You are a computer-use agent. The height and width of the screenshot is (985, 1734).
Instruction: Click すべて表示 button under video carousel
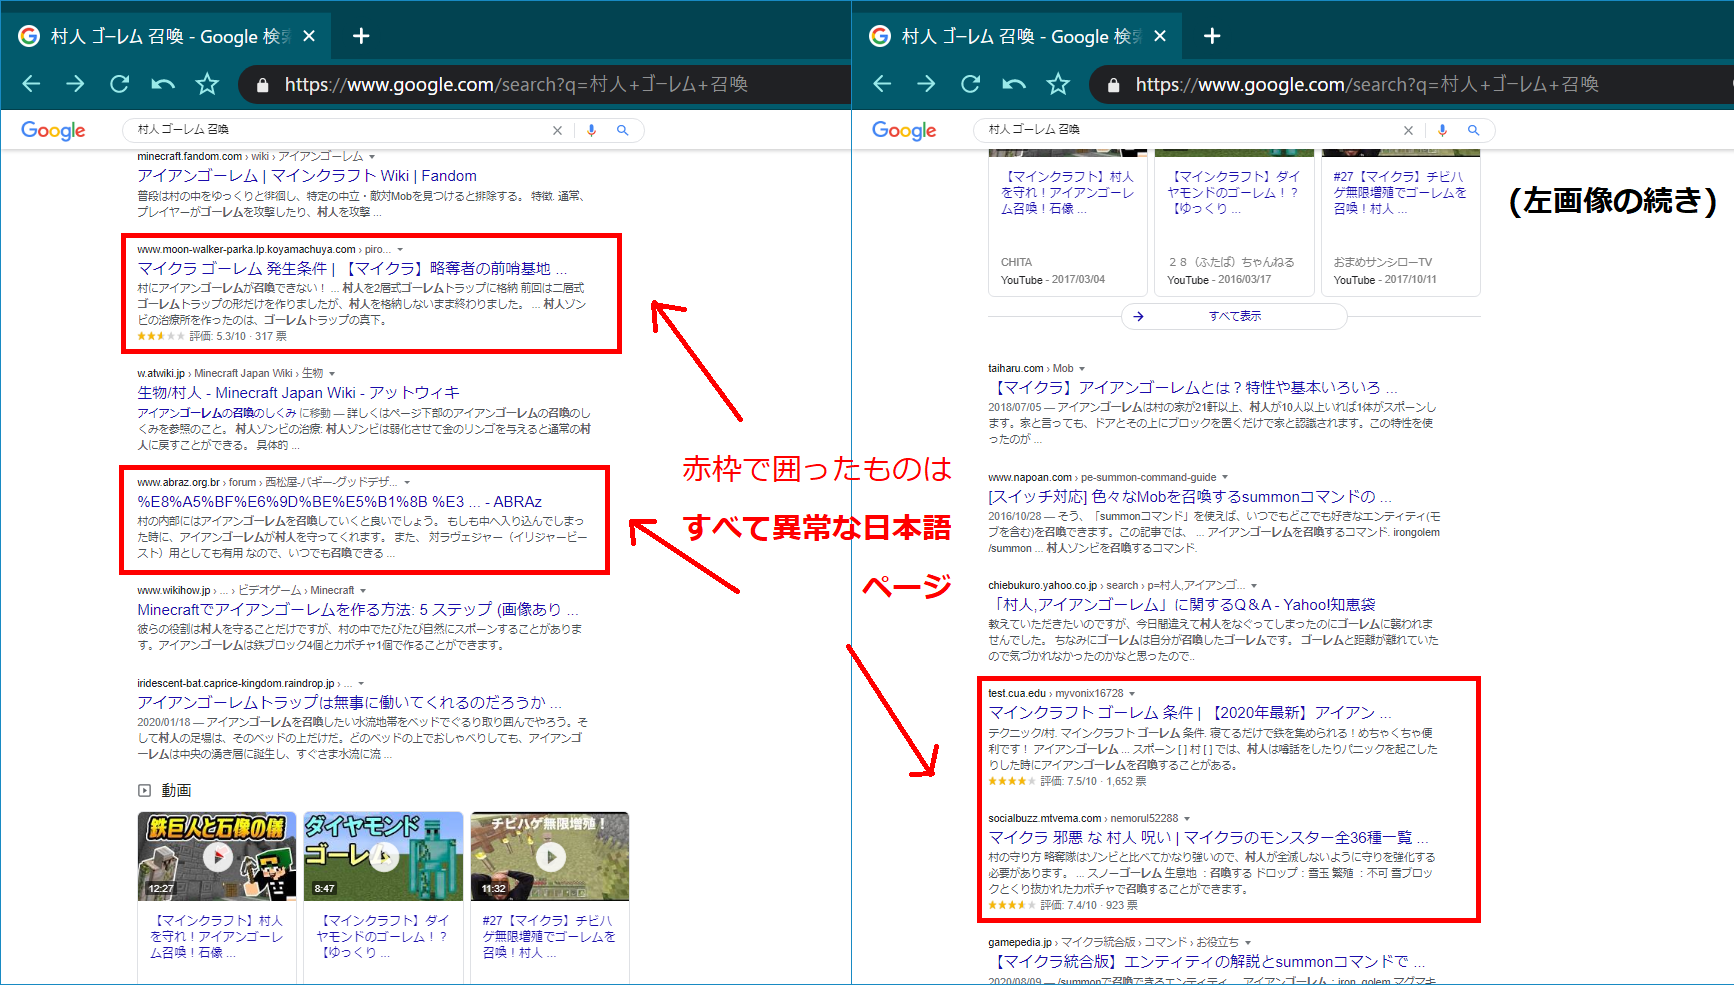(1234, 316)
